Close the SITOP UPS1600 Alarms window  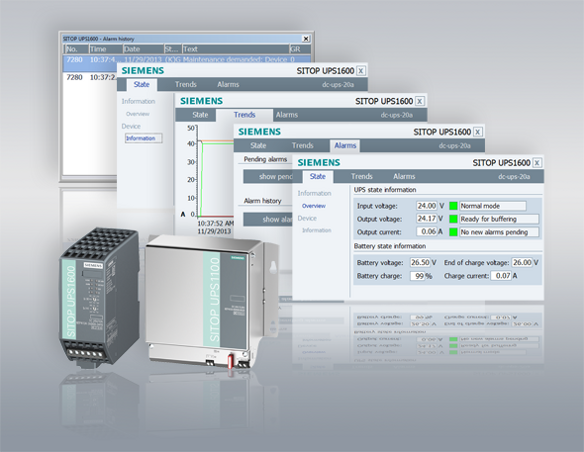pyautogui.click(x=477, y=132)
